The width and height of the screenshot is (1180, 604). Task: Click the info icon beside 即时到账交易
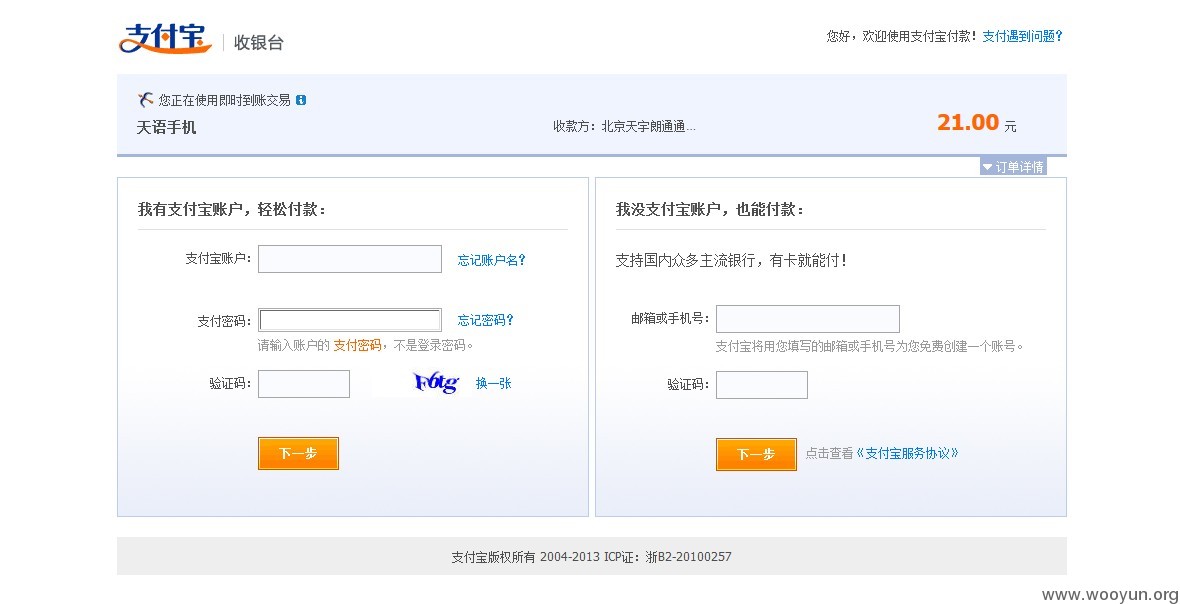tap(301, 100)
